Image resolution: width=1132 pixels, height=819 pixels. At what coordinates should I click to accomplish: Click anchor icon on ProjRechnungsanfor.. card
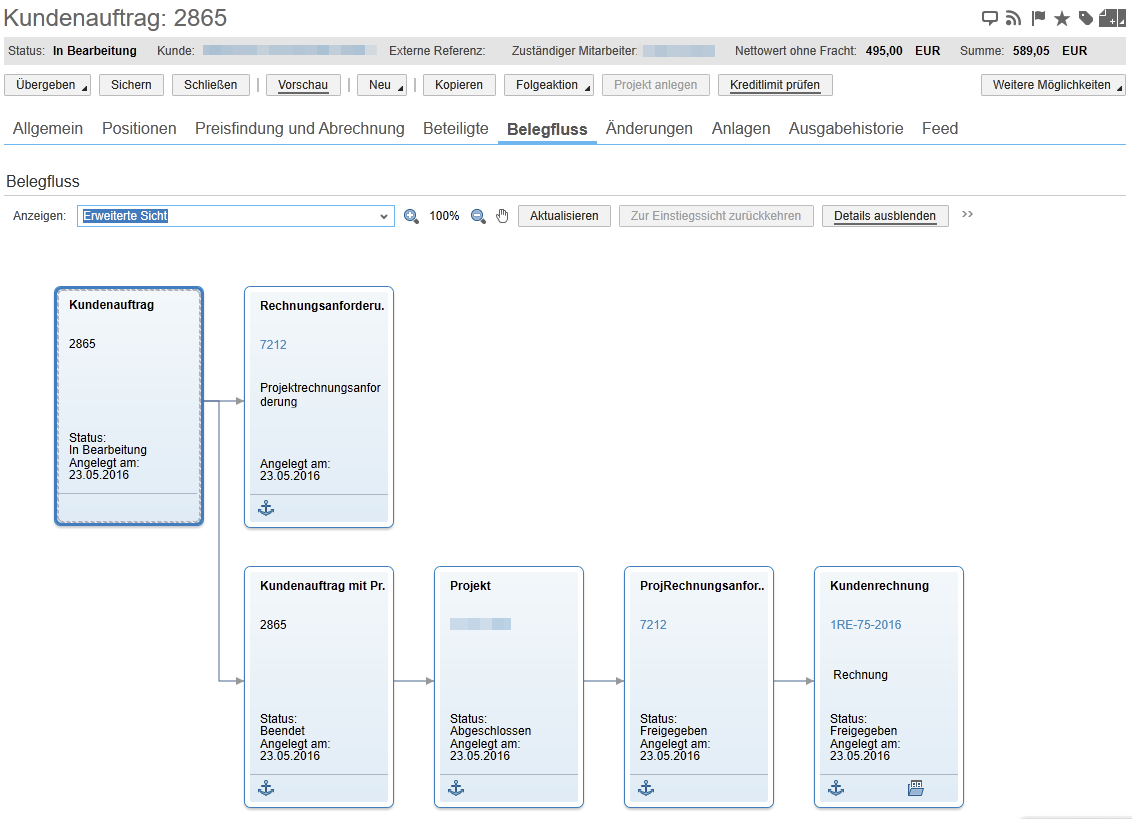pos(646,788)
